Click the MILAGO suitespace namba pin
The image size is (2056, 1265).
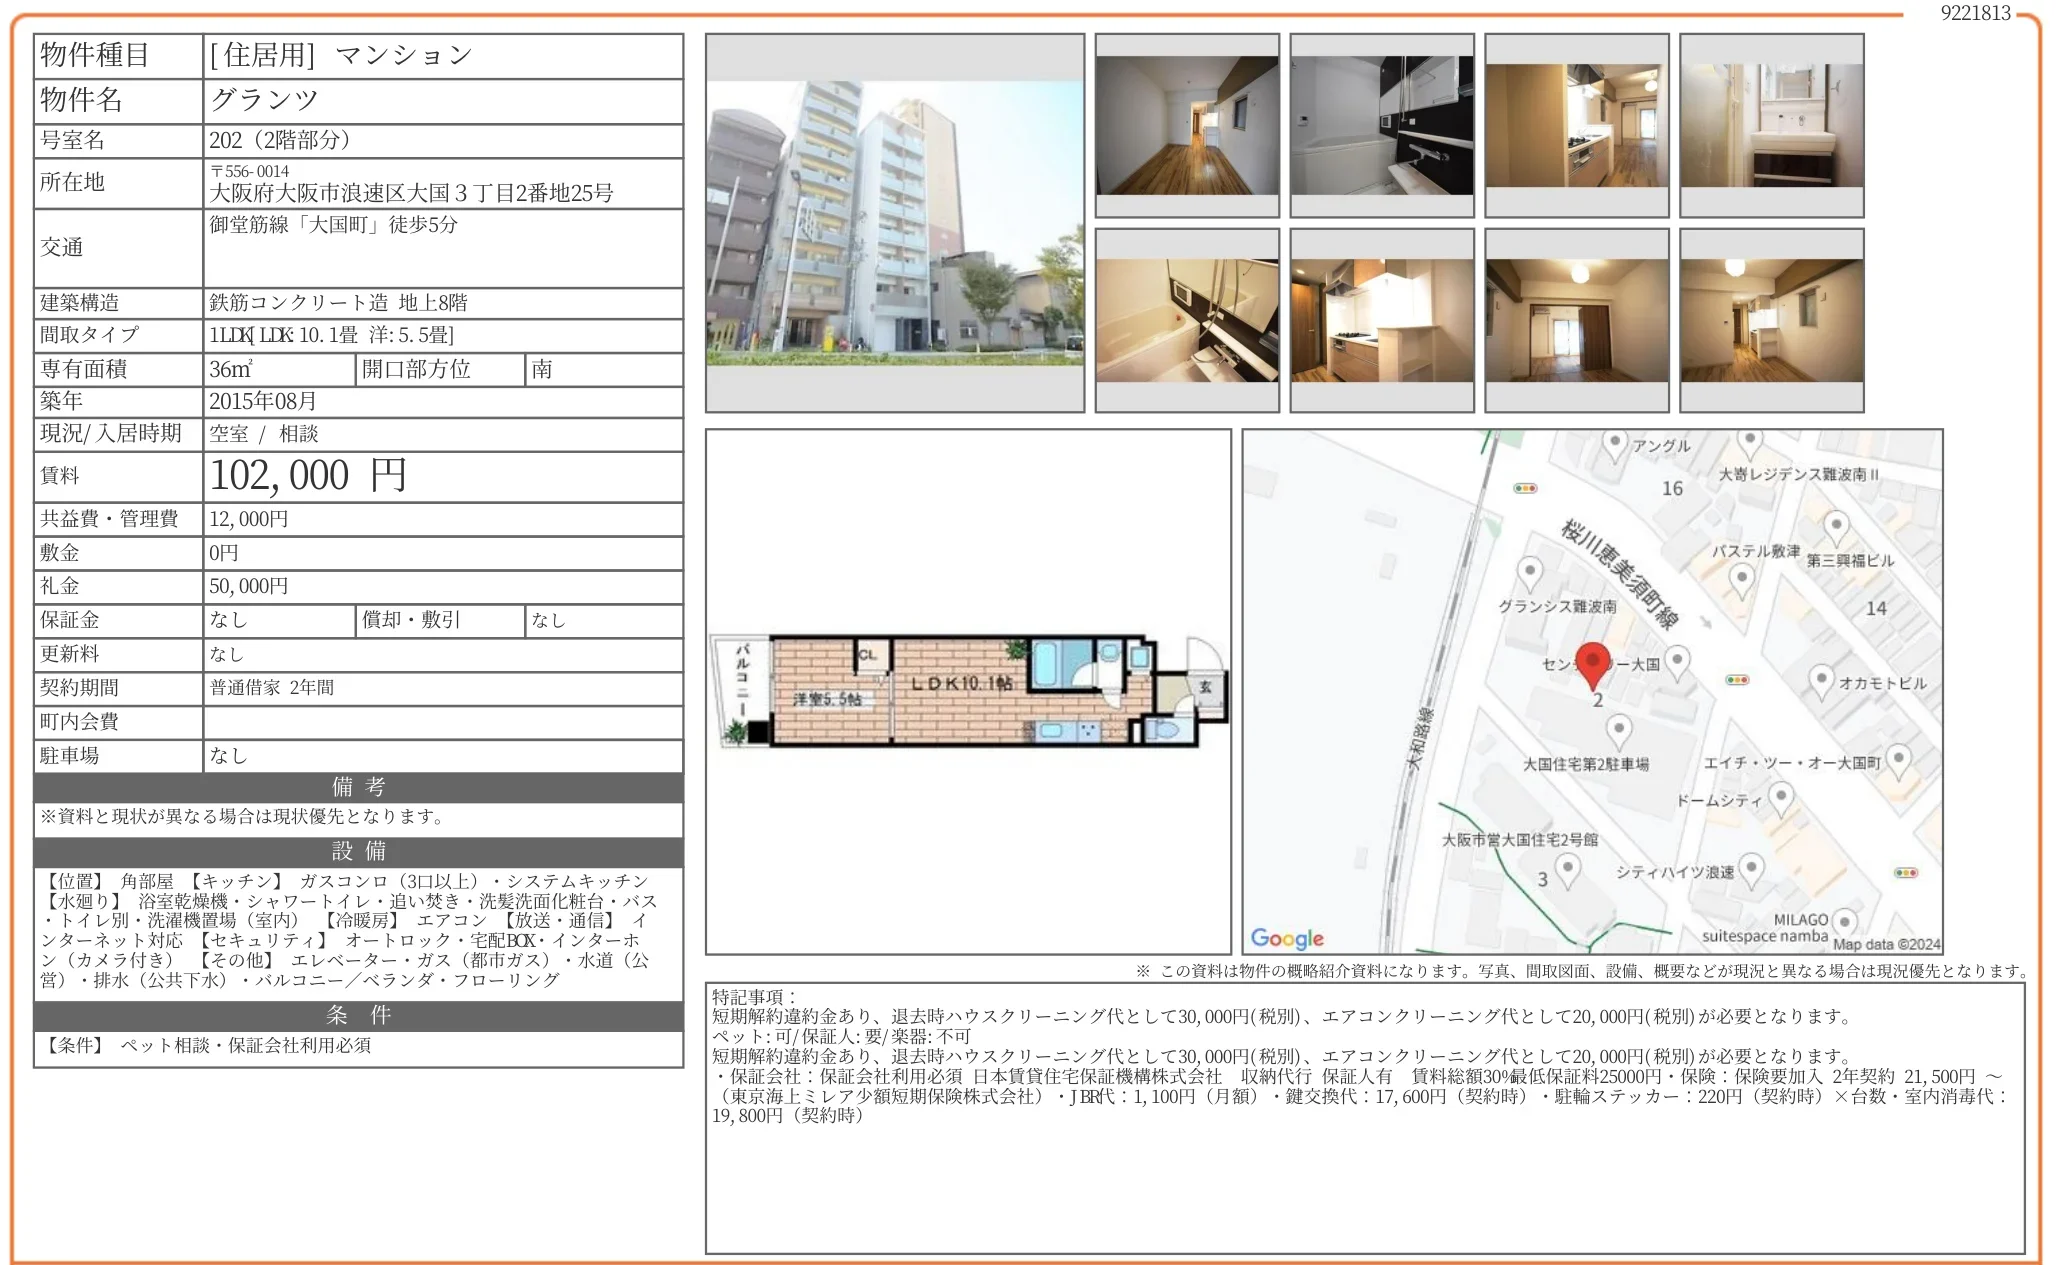1844,921
